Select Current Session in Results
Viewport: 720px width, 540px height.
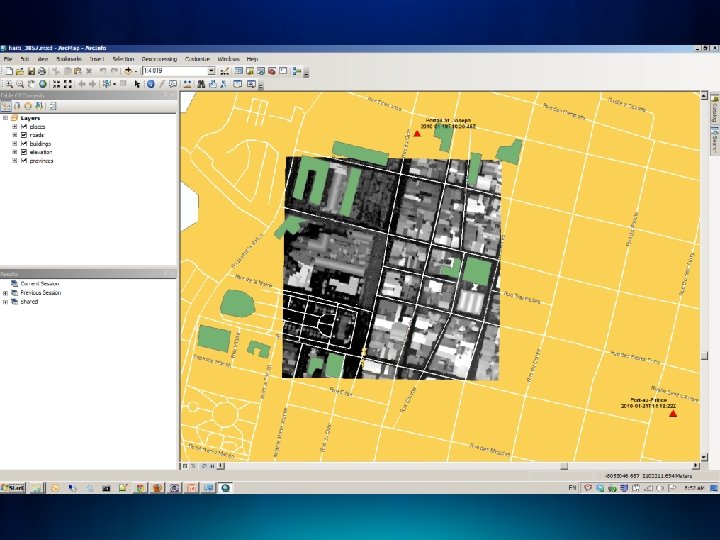40,284
